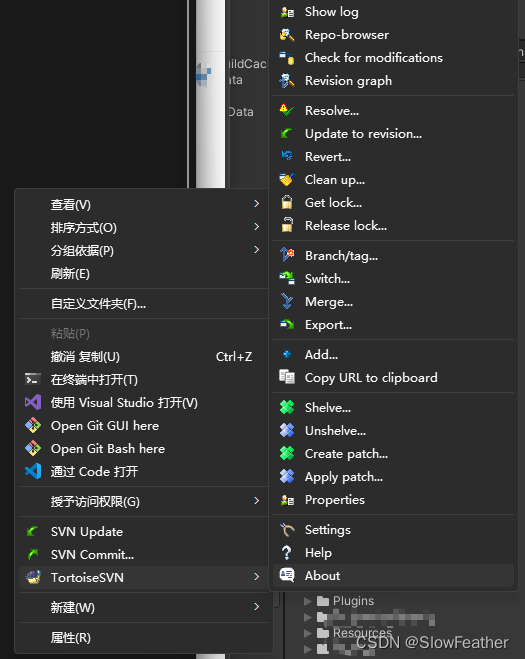Choose Release lock... entry
Image resolution: width=525 pixels, height=659 pixels.
pos(393,226)
